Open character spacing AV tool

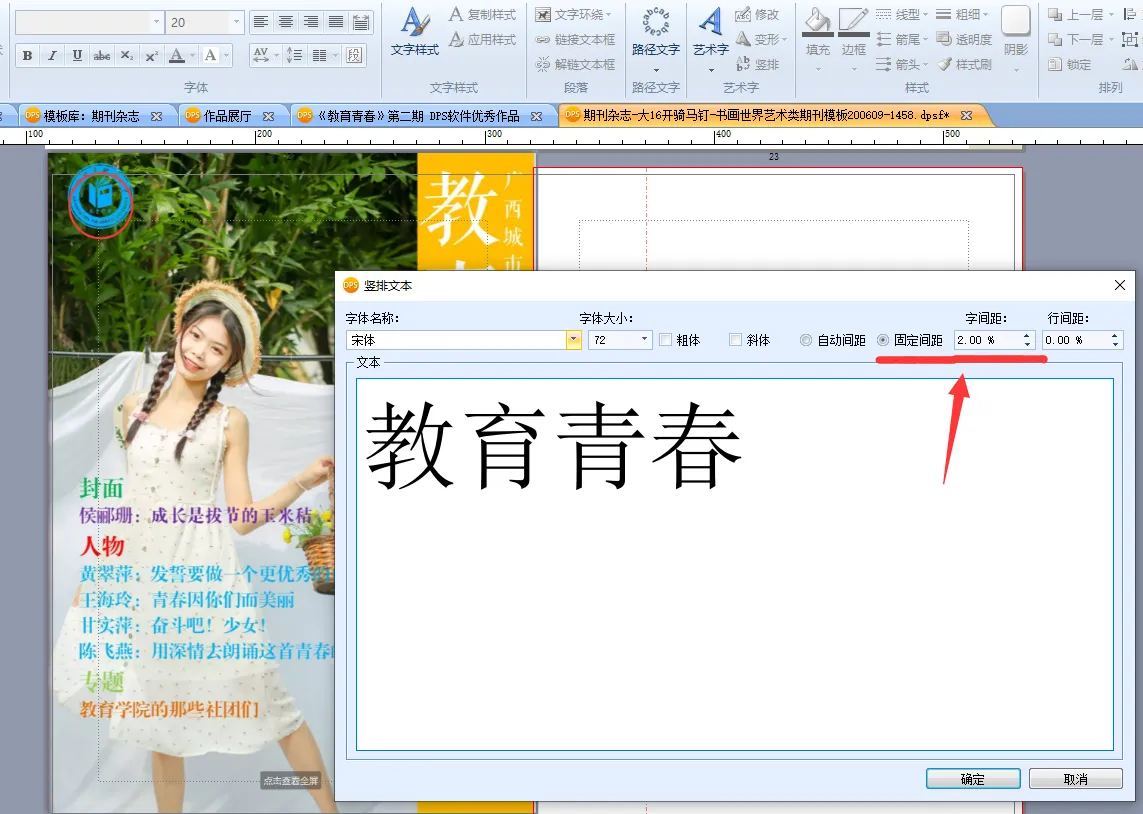261,55
